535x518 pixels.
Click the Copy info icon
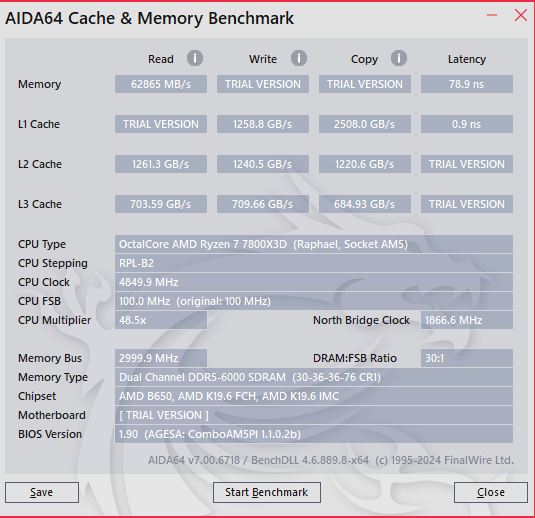pyautogui.click(x=399, y=58)
